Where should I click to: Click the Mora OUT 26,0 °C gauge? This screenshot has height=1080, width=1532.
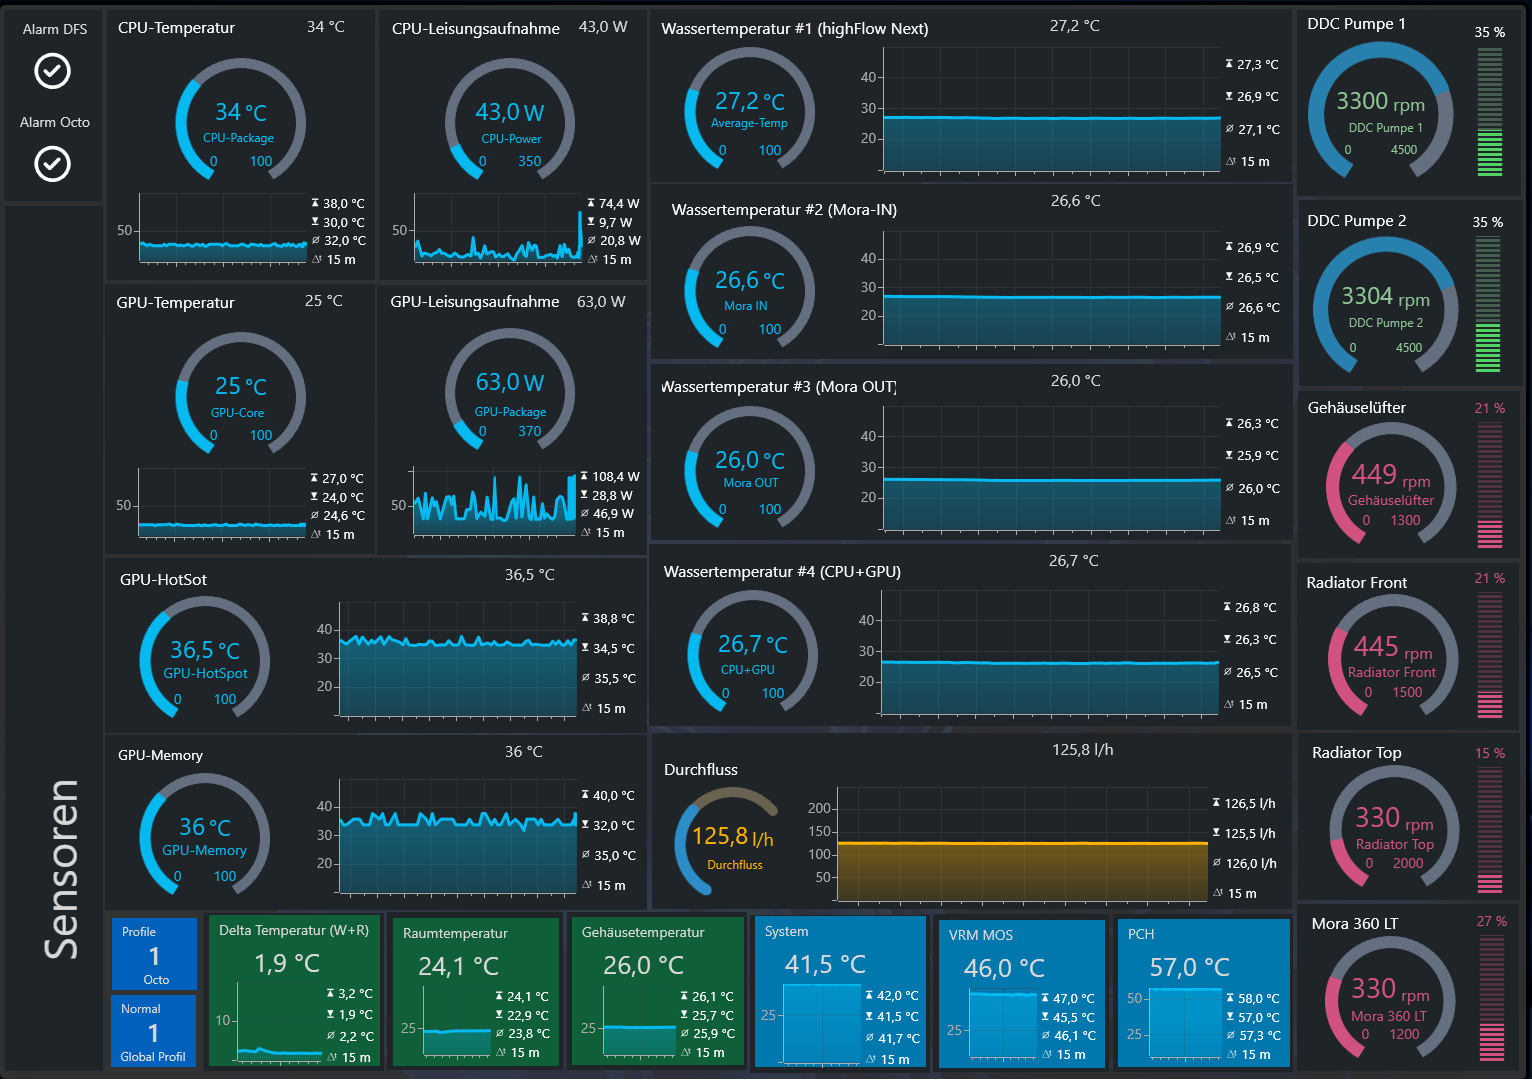(750, 467)
